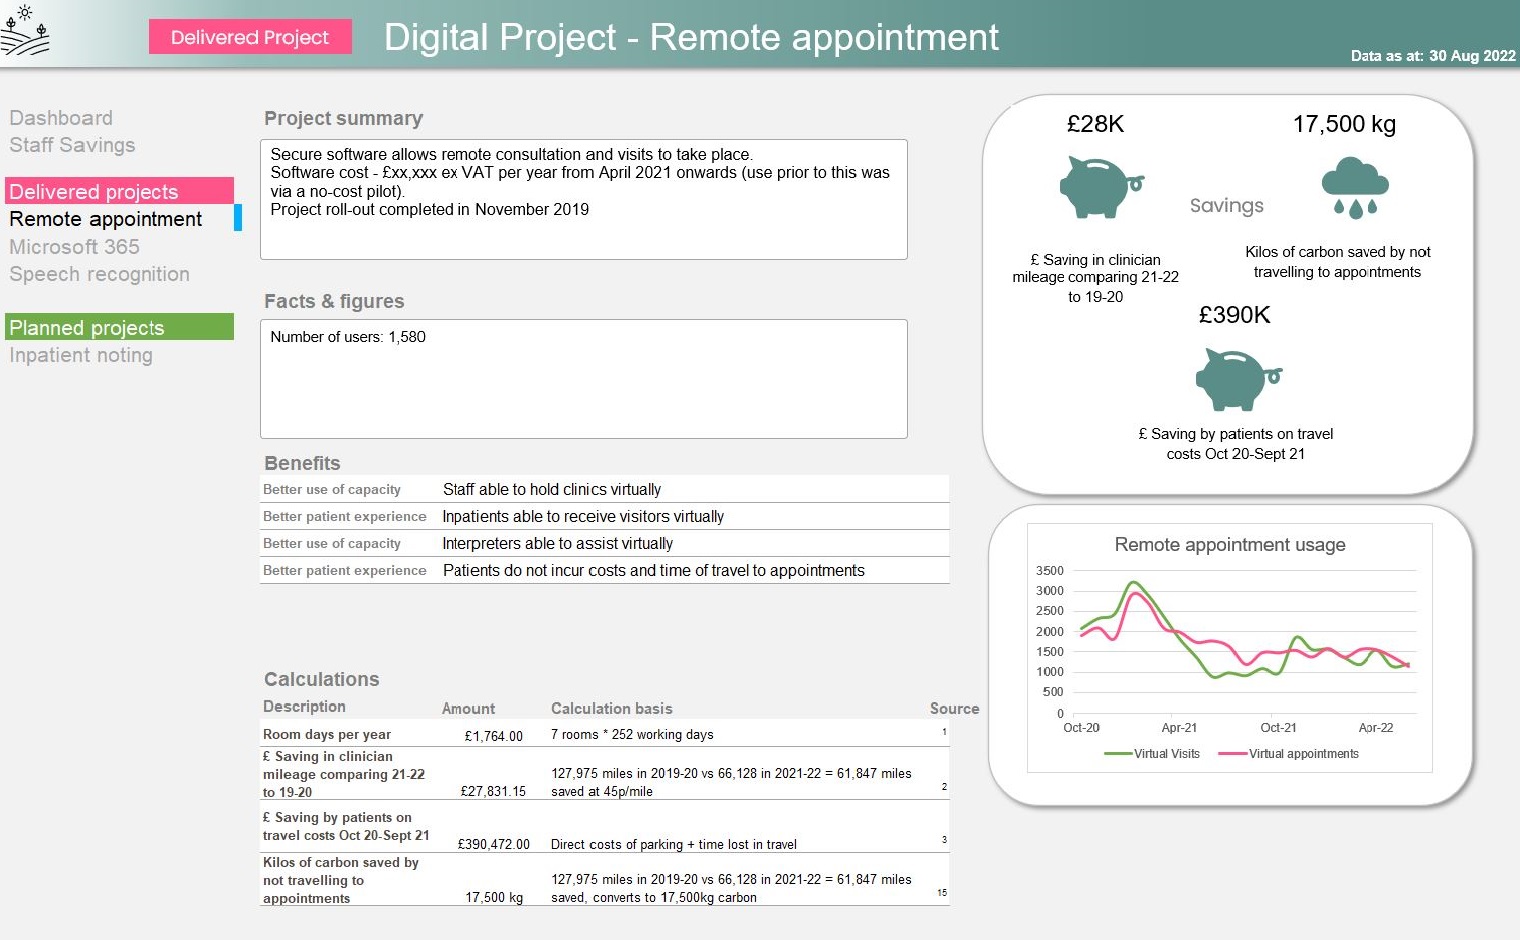Select the Number of users figure
The width and height of the screenshot is (1520, 940).
[346, 337]
